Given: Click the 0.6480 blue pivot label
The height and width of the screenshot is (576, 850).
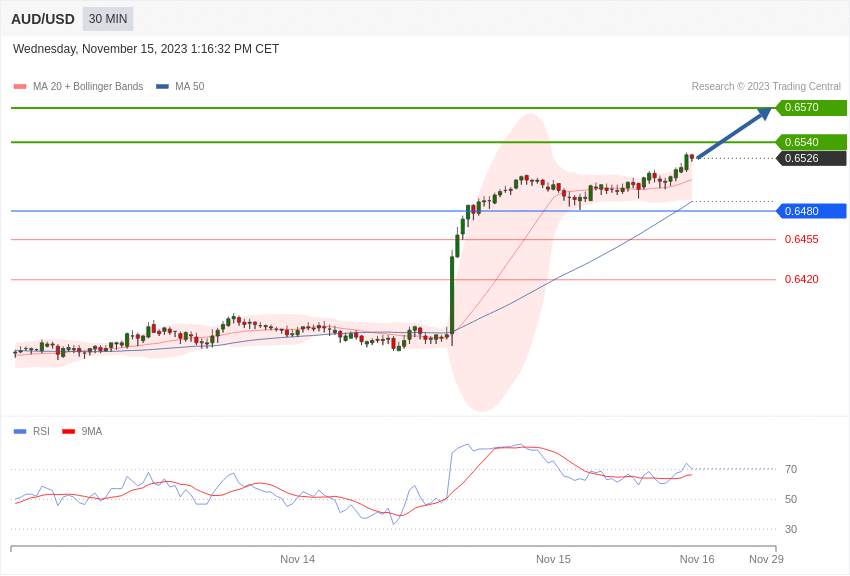Looking at the screenshot, I should pos(811,211).
